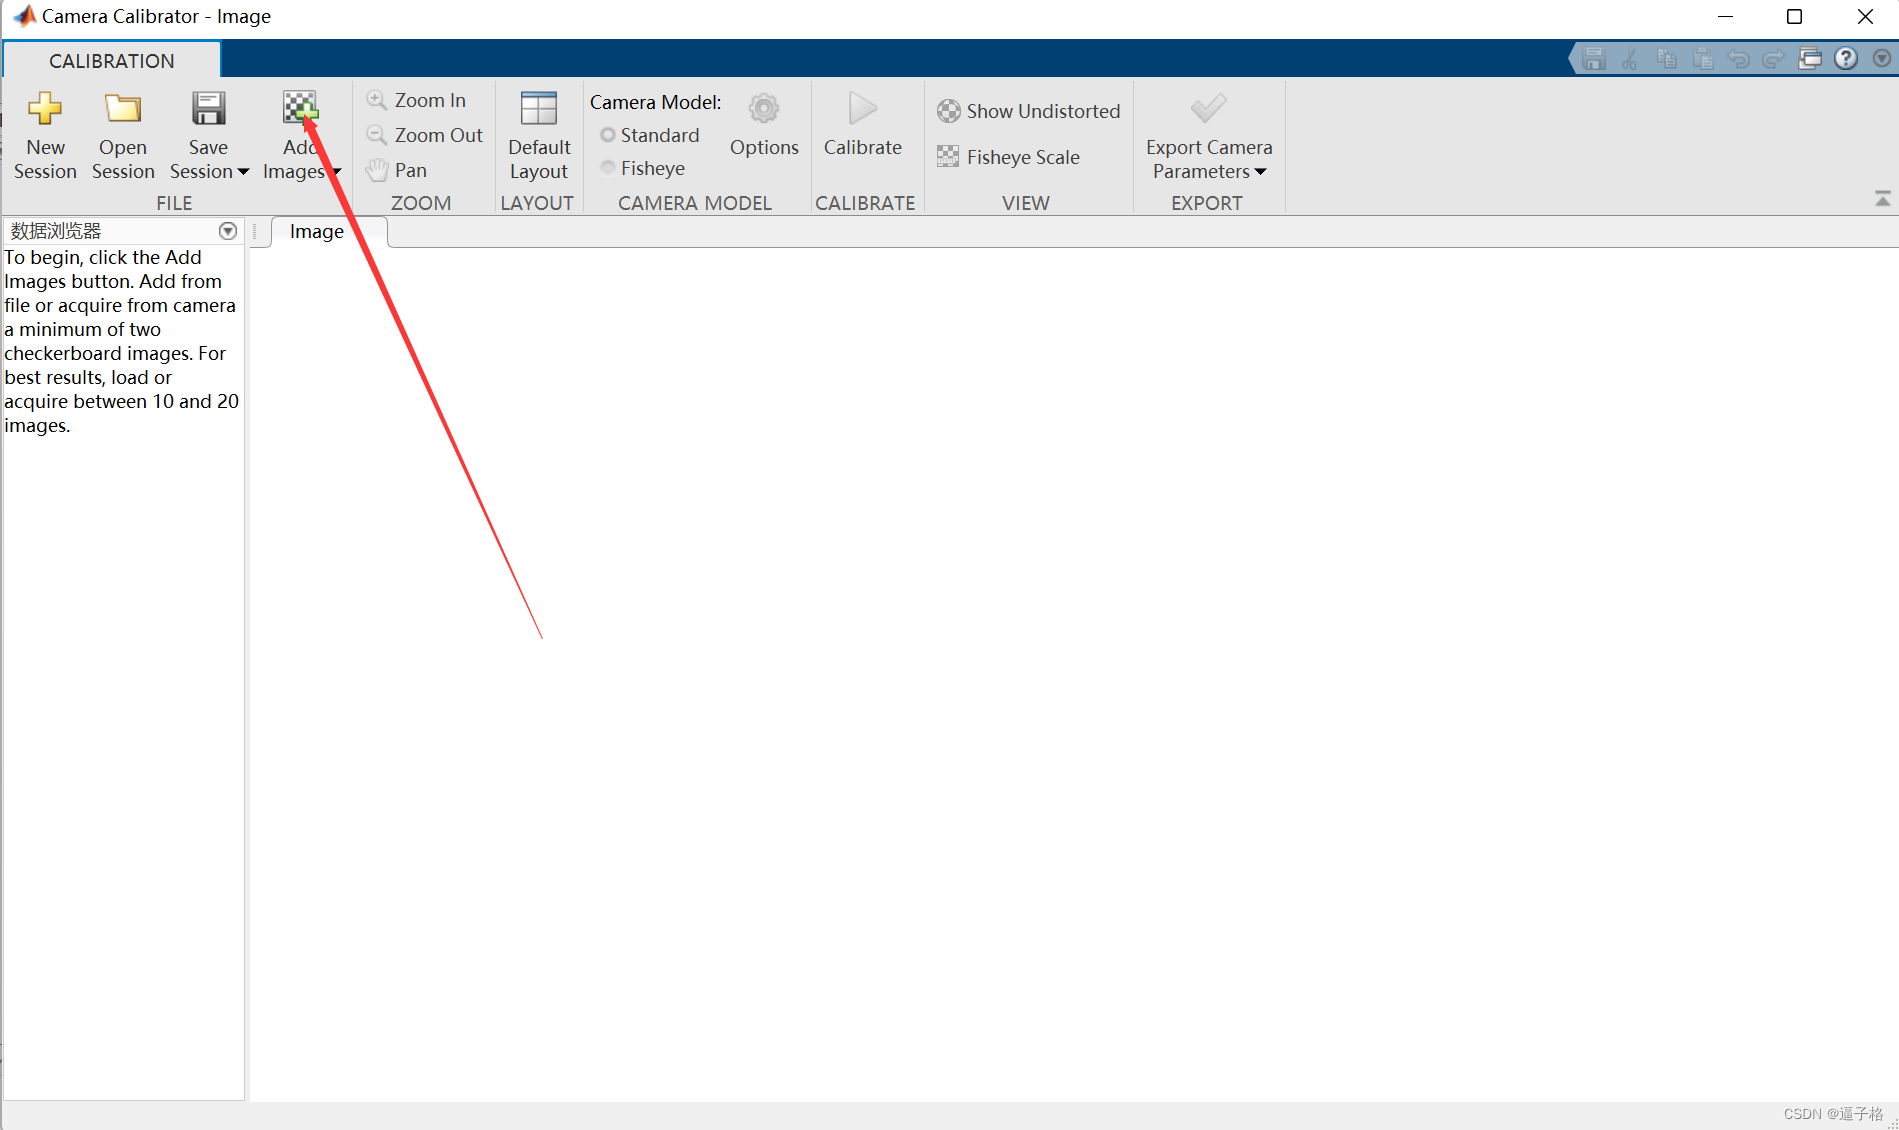Image resolution: width=1899 pixels, height=1130 pixels.
Task: Click the ZOOM section label
Action: (x=421, y=203)
